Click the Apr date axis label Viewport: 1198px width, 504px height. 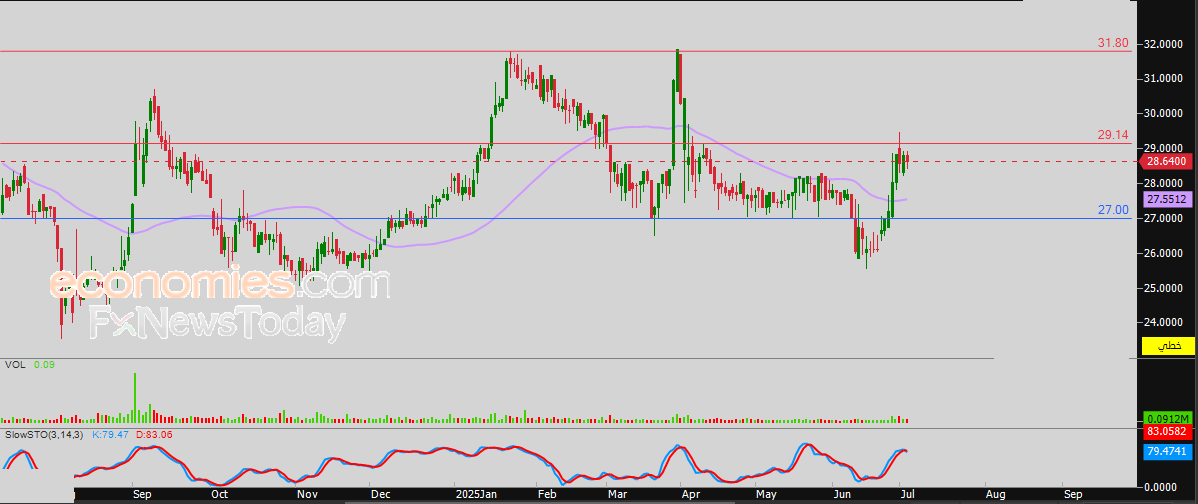689,494
